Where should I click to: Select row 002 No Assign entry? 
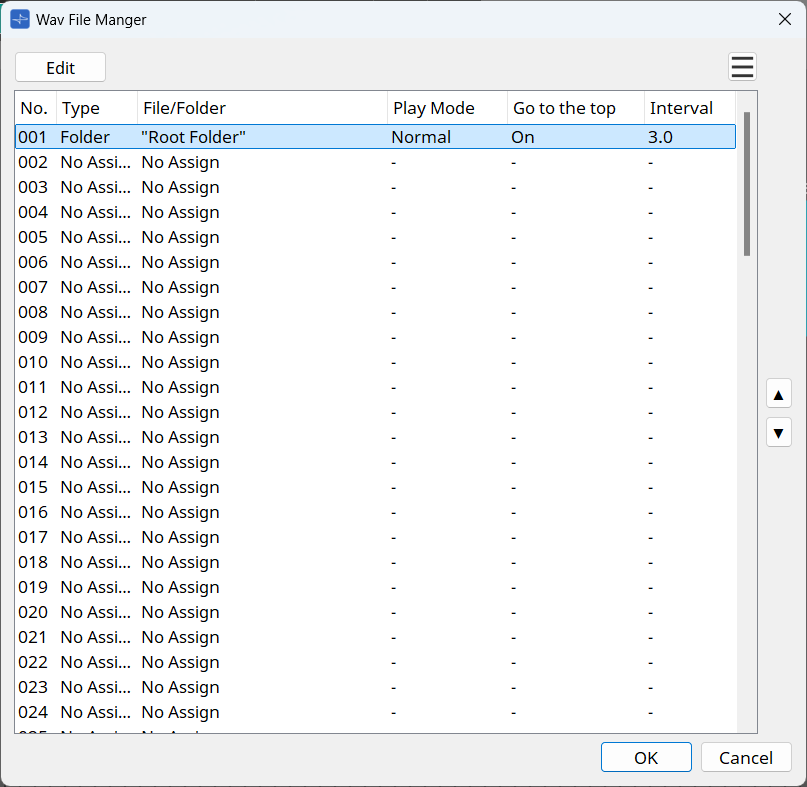click(300, 161)
